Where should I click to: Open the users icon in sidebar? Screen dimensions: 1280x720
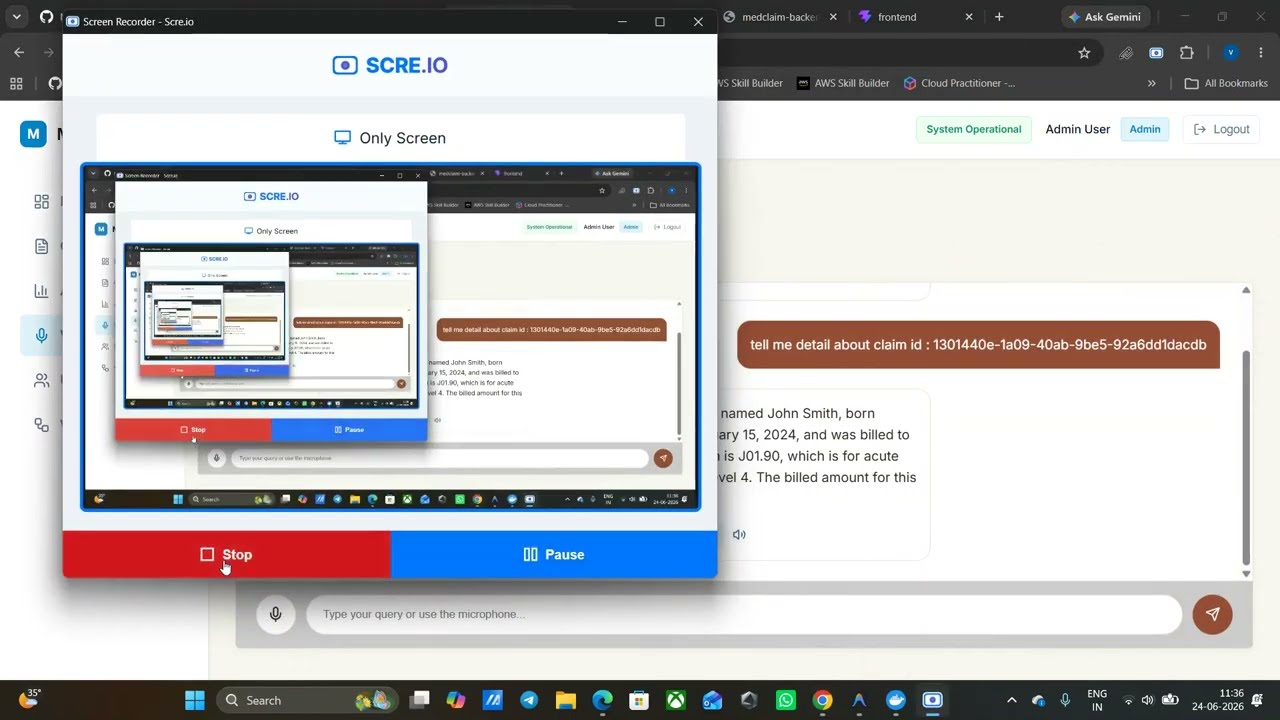point(41,380)
